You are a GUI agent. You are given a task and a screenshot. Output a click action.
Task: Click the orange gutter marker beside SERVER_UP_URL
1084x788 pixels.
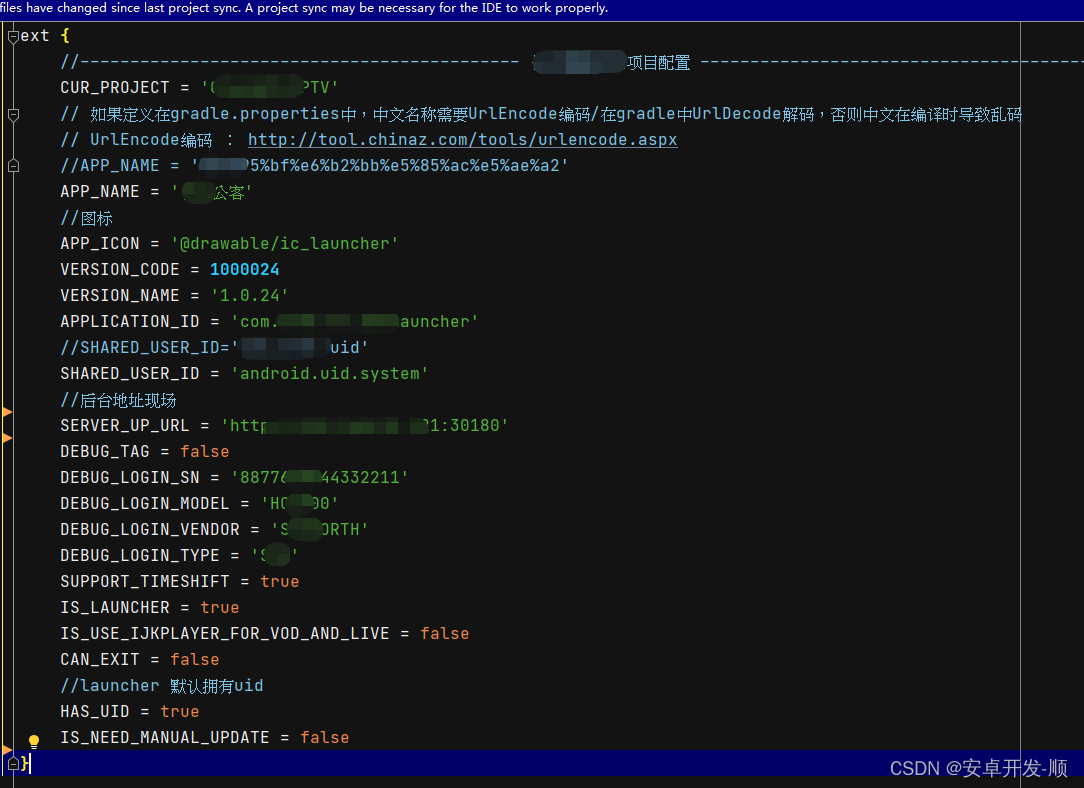click(x=6, y=411)
